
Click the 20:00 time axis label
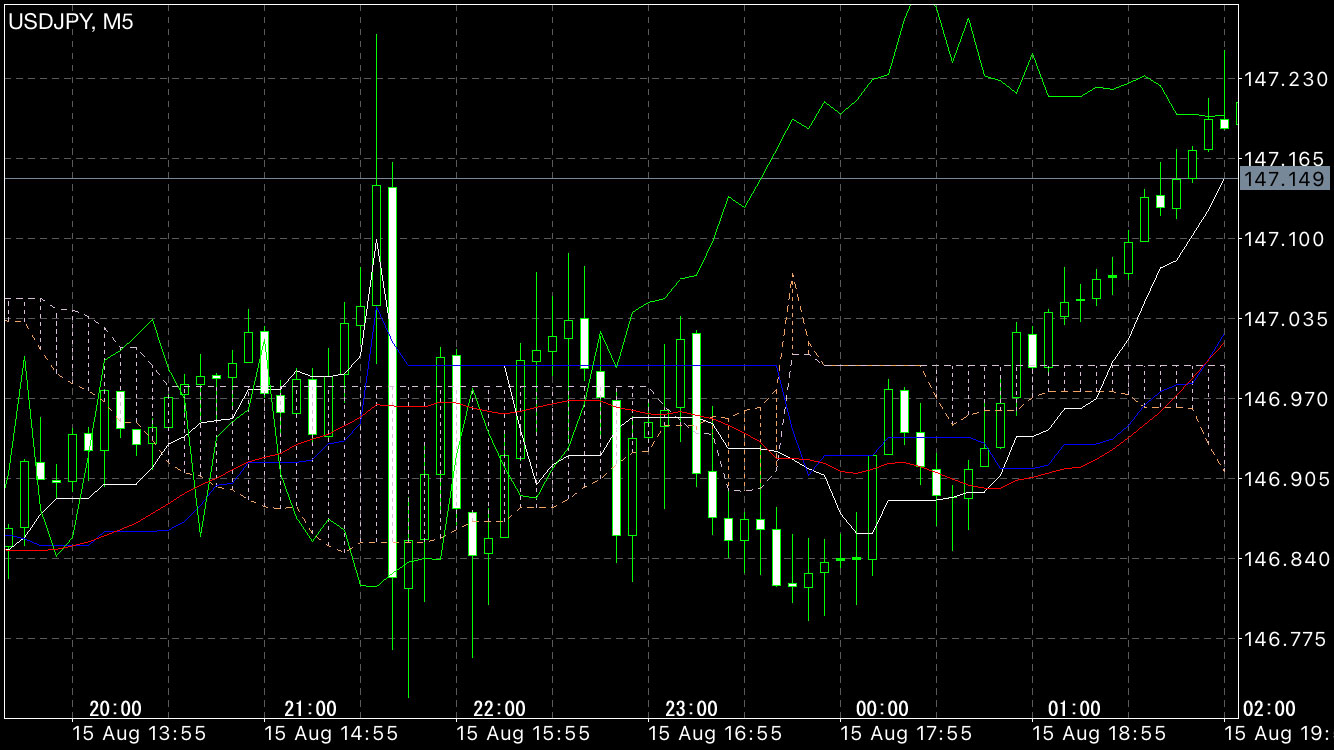(115, 709)
